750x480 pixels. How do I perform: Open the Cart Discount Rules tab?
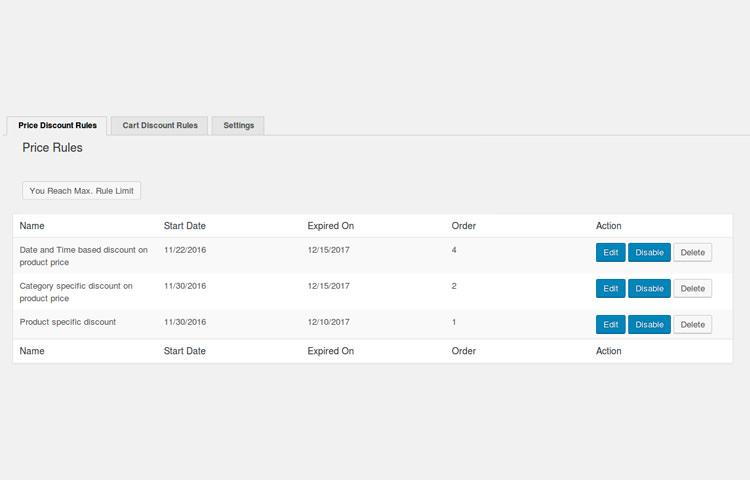pos(160,126)
